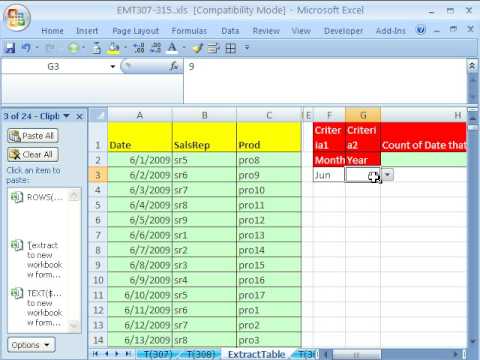Click Increase Decimal icon
The width and height of the screenshot is (480, 360).
(x=139, y=48)
